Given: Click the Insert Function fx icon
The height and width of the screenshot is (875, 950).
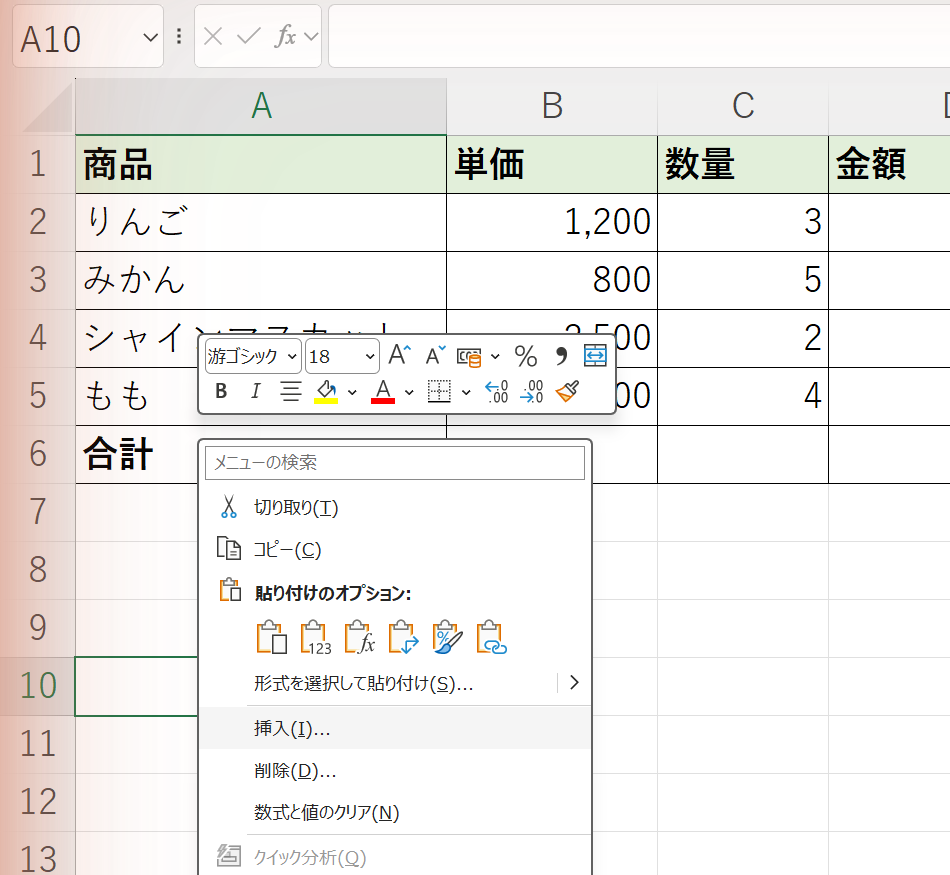Looking at the screenshot, I should [x=285, y=36].
